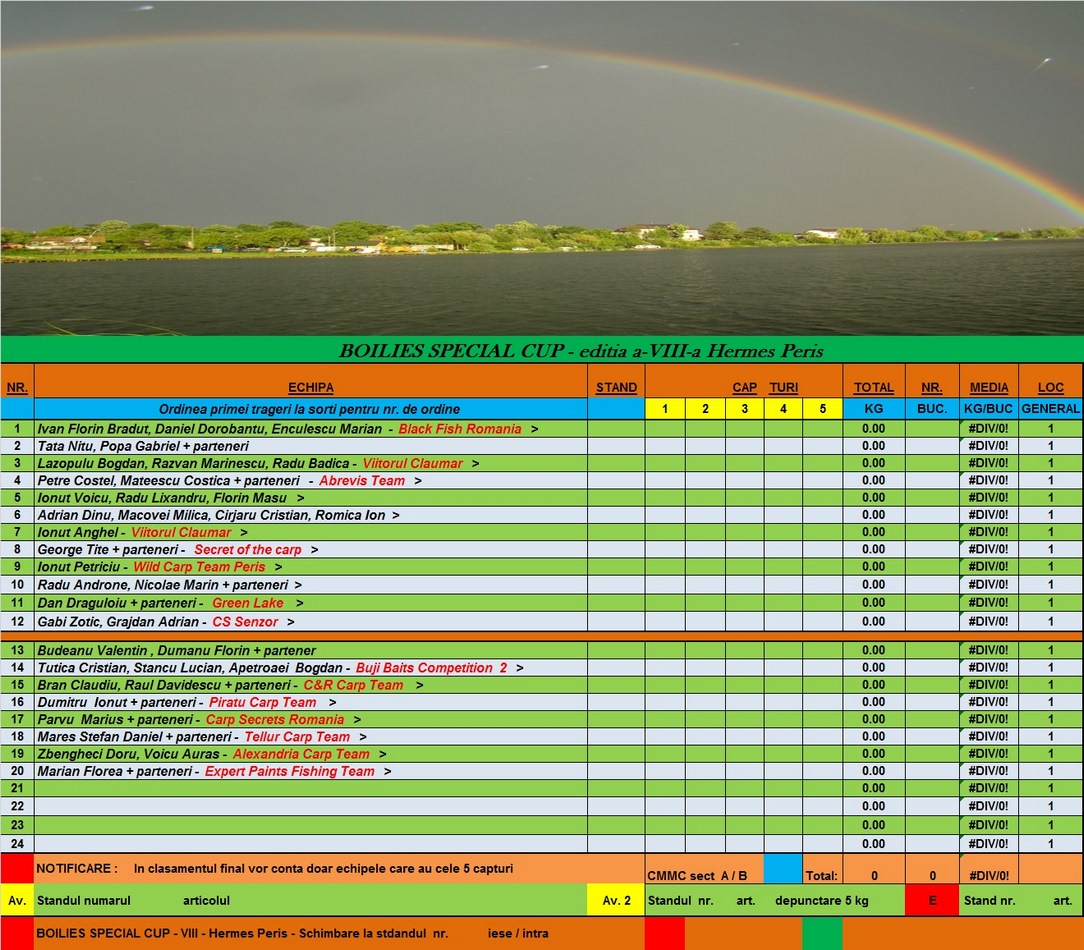The image size is (1084, 950).
Task: Click the rainbow lake photo
Action: click(542, 167)
